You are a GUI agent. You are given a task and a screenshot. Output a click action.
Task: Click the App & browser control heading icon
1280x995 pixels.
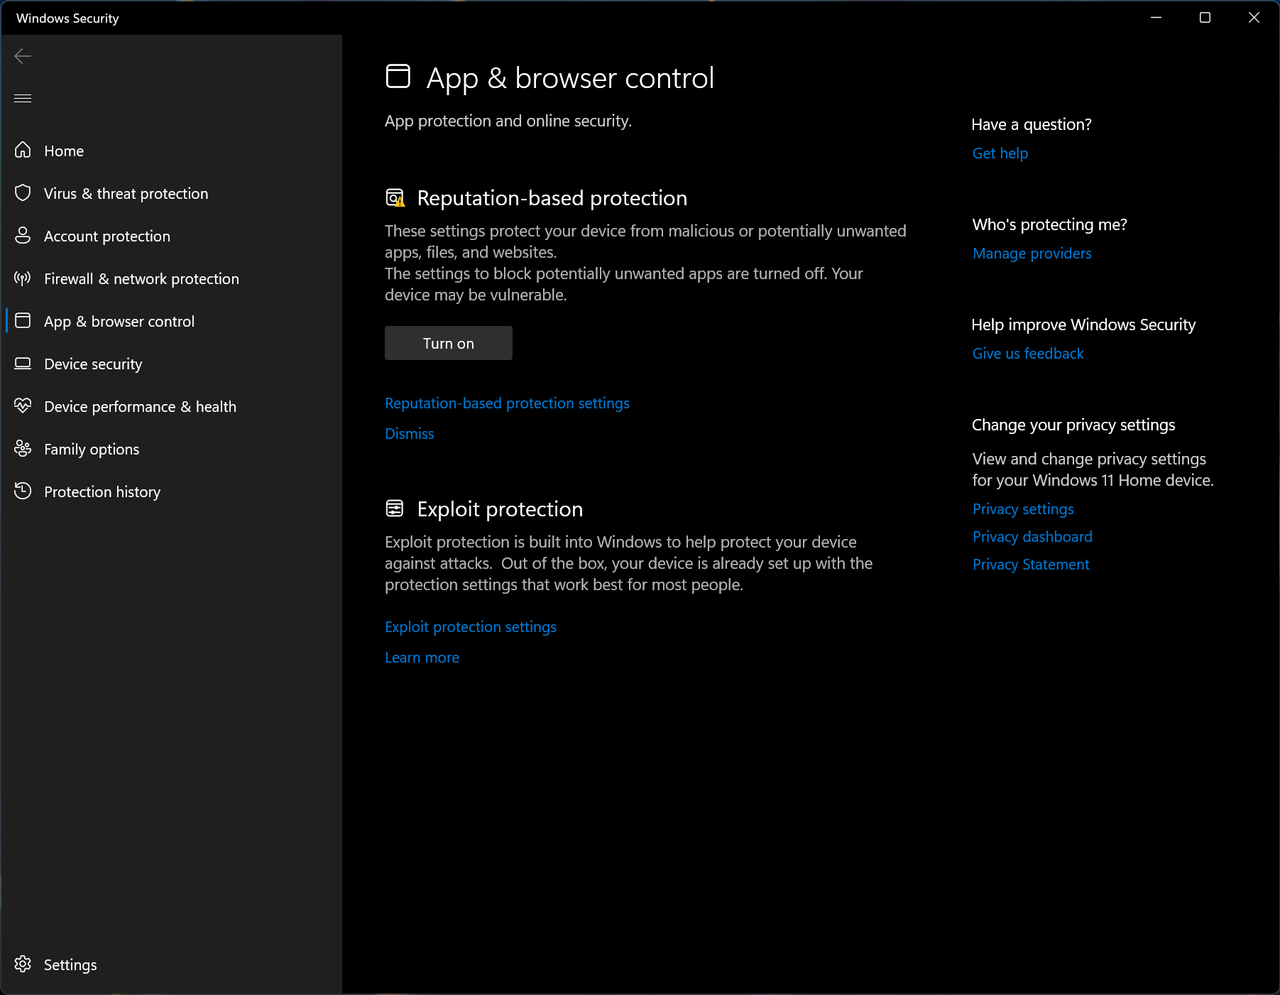tap(398, 77)
